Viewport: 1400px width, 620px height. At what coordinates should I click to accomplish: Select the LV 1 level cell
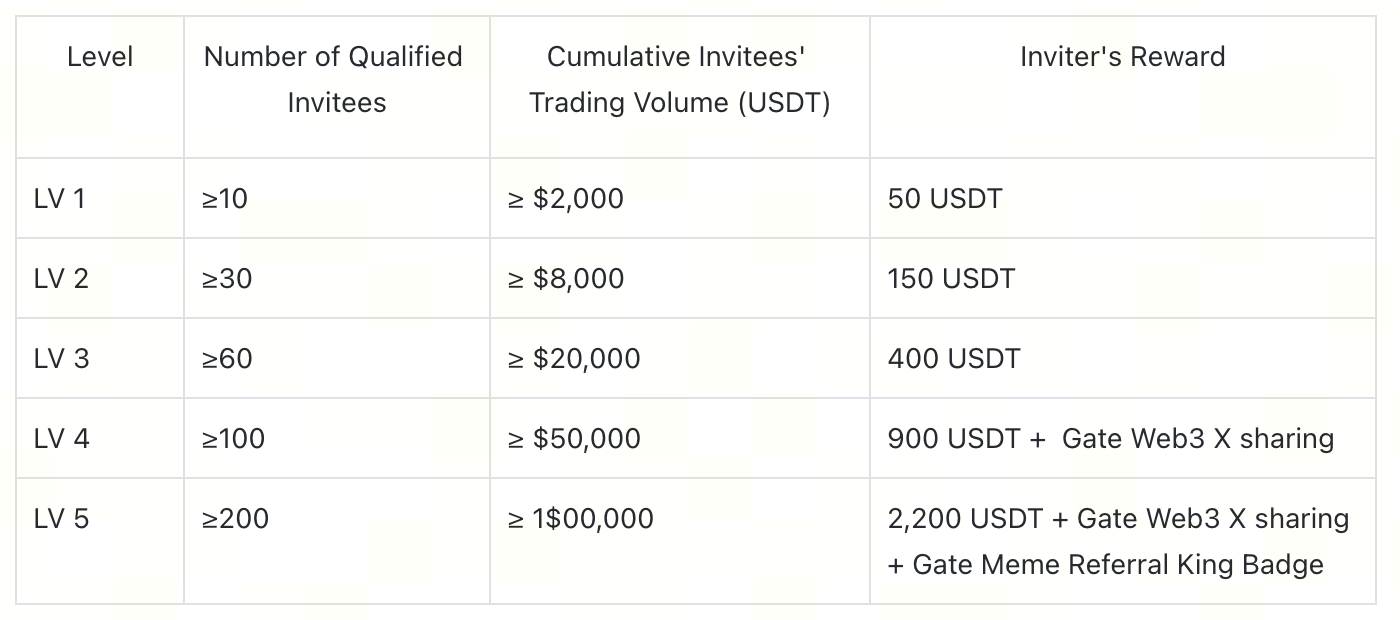60,199
